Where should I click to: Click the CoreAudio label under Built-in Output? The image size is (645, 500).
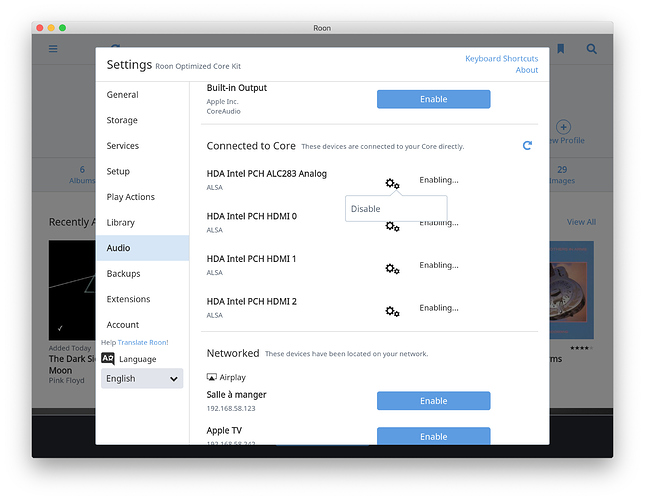pos(223,111)
